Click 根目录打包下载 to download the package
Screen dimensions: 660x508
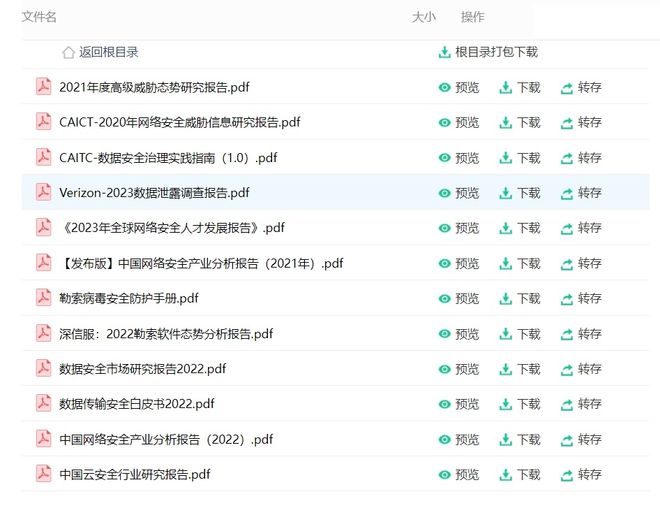tap(488, 52)
